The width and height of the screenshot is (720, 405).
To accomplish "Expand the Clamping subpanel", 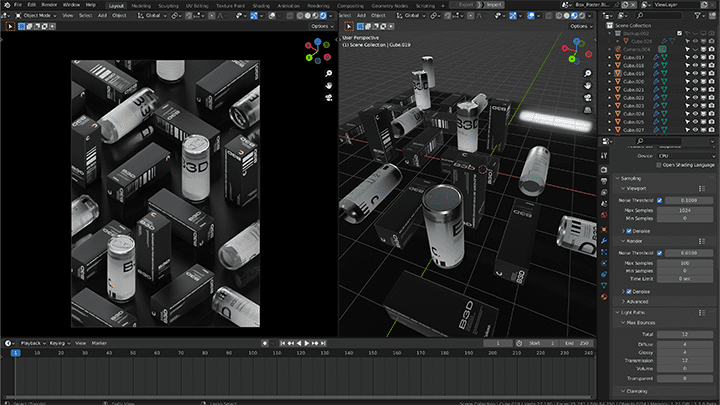I will pyautogui.click(x=623, y=391).
